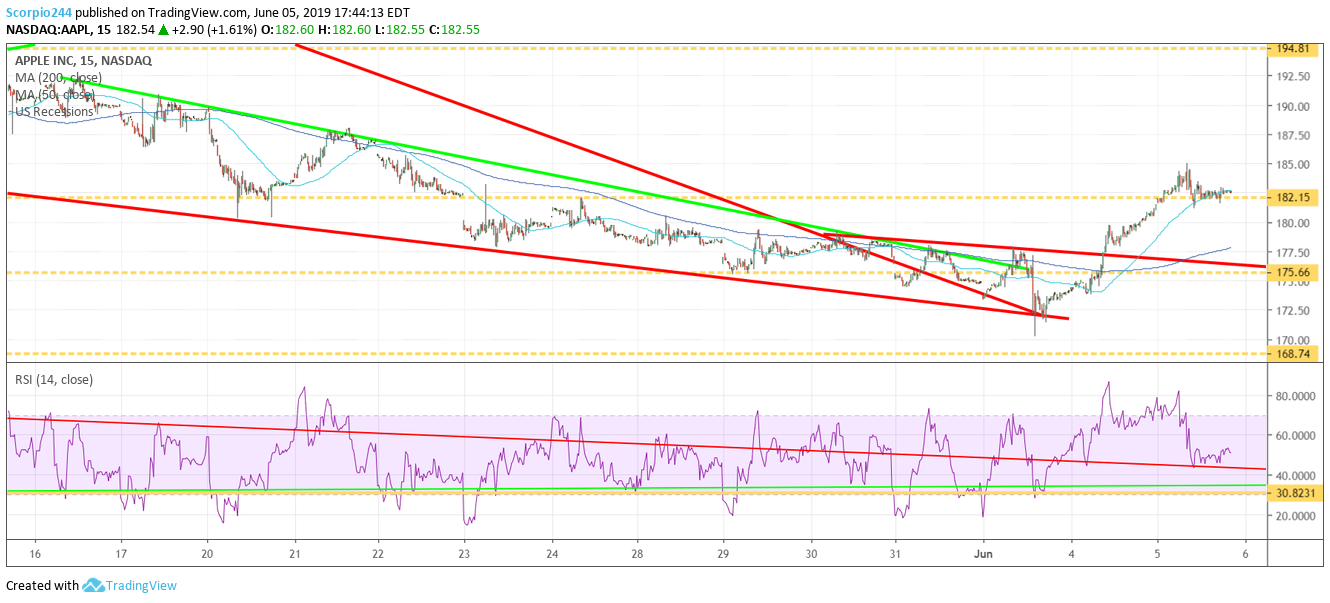Click the 40.0000 RSI axis label
1330x603 pixels.
coord(1298,476)
